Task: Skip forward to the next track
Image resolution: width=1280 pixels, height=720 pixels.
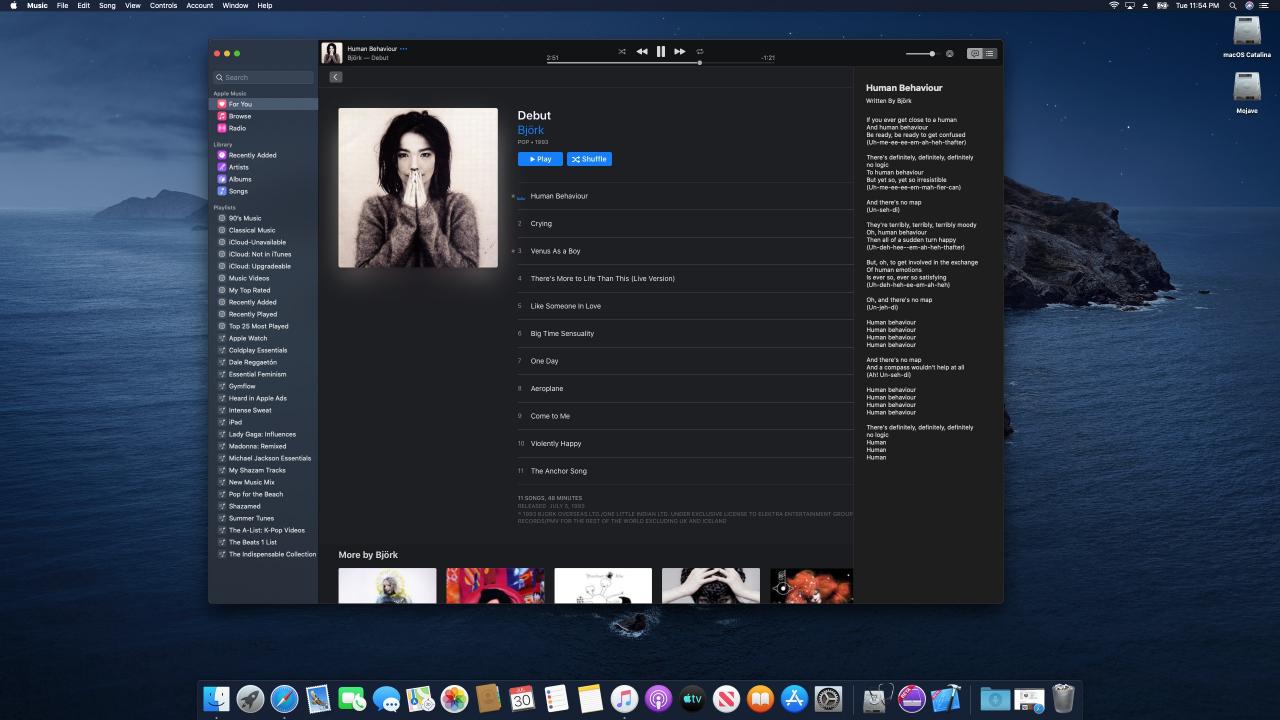Action: [x=680, y=51]
